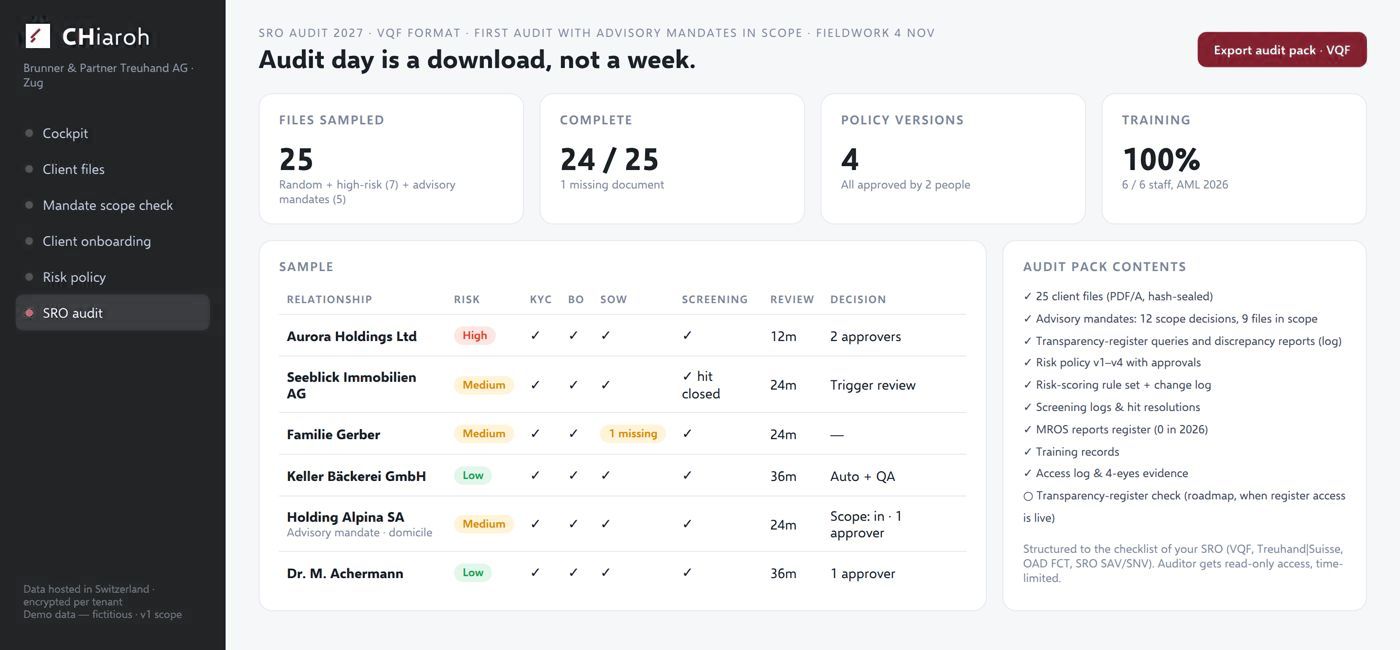Image resolution: width=1400 pixels, height=650 pixels.
Task: Click BO checkmark for Aurora Holdings
Action: (x=573, y=336)
